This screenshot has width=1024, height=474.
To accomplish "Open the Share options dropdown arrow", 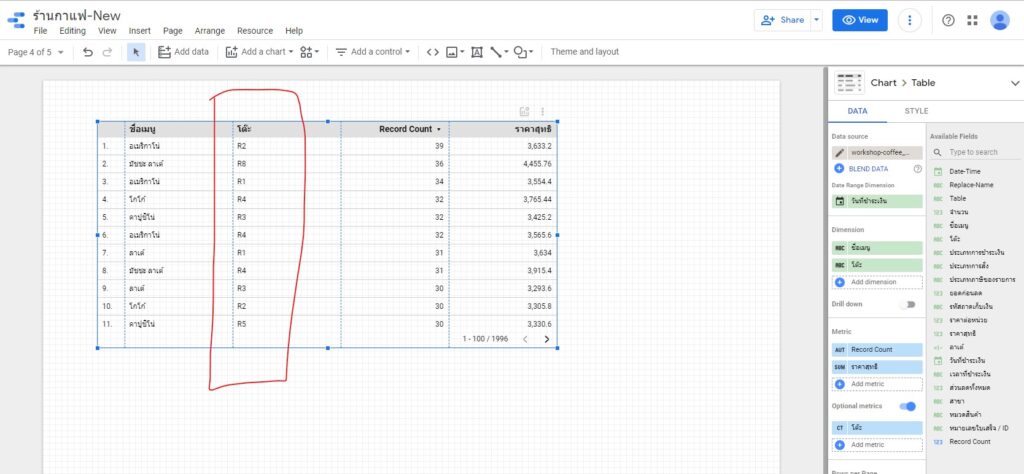I will click(x=816, y=20).
